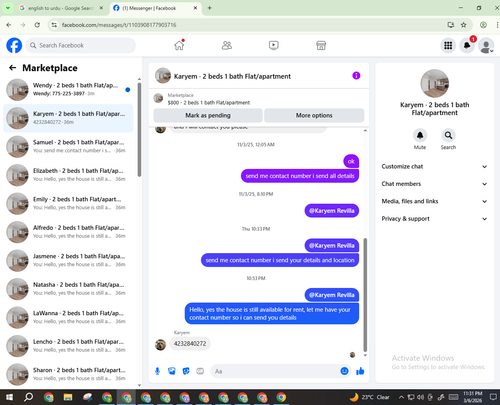Choose a GIF icon

(x=200, y=371)
